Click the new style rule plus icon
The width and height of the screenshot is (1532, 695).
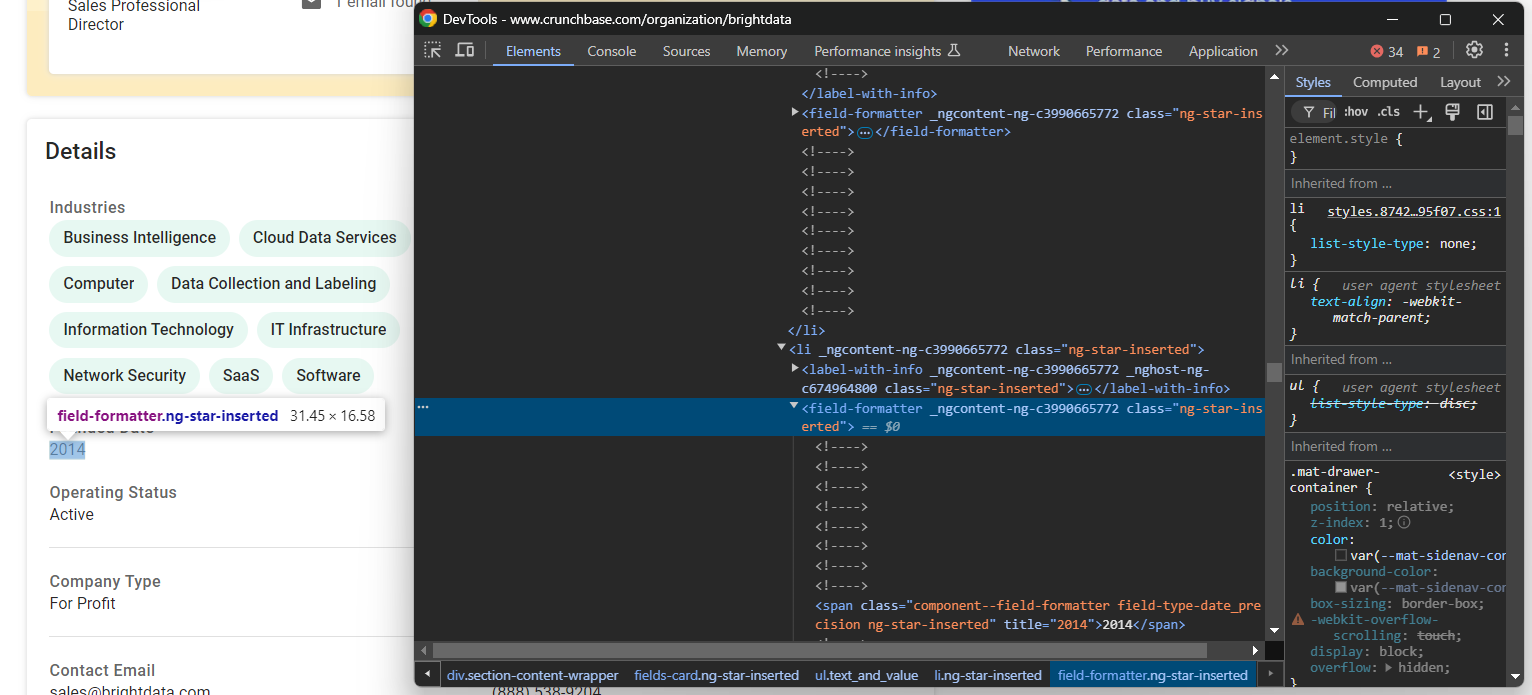pyautogui.click(x=1421, y=112)
